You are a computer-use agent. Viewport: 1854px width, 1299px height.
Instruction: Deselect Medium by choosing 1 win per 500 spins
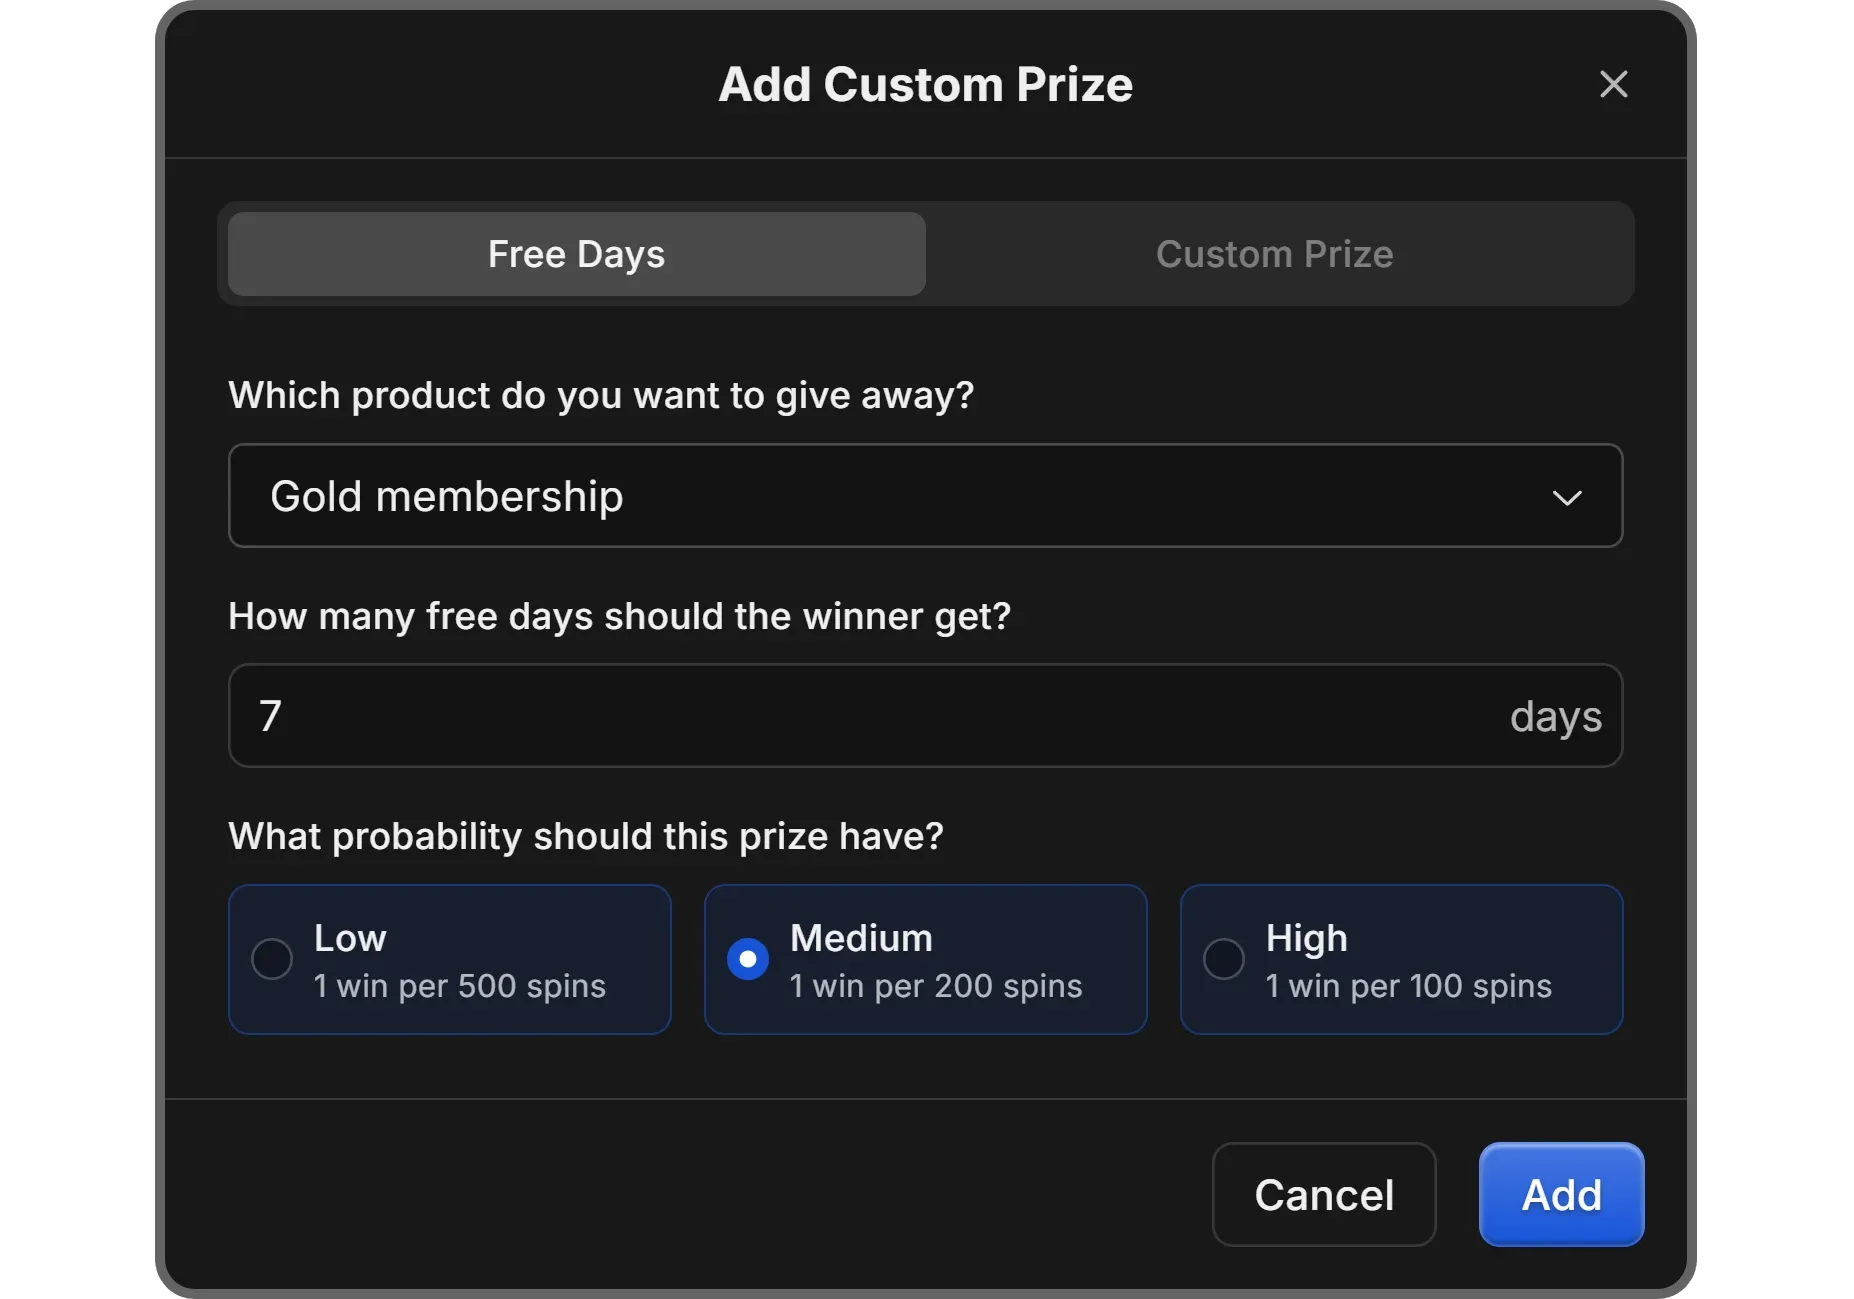pyautogui.click(x=449, y=959)
